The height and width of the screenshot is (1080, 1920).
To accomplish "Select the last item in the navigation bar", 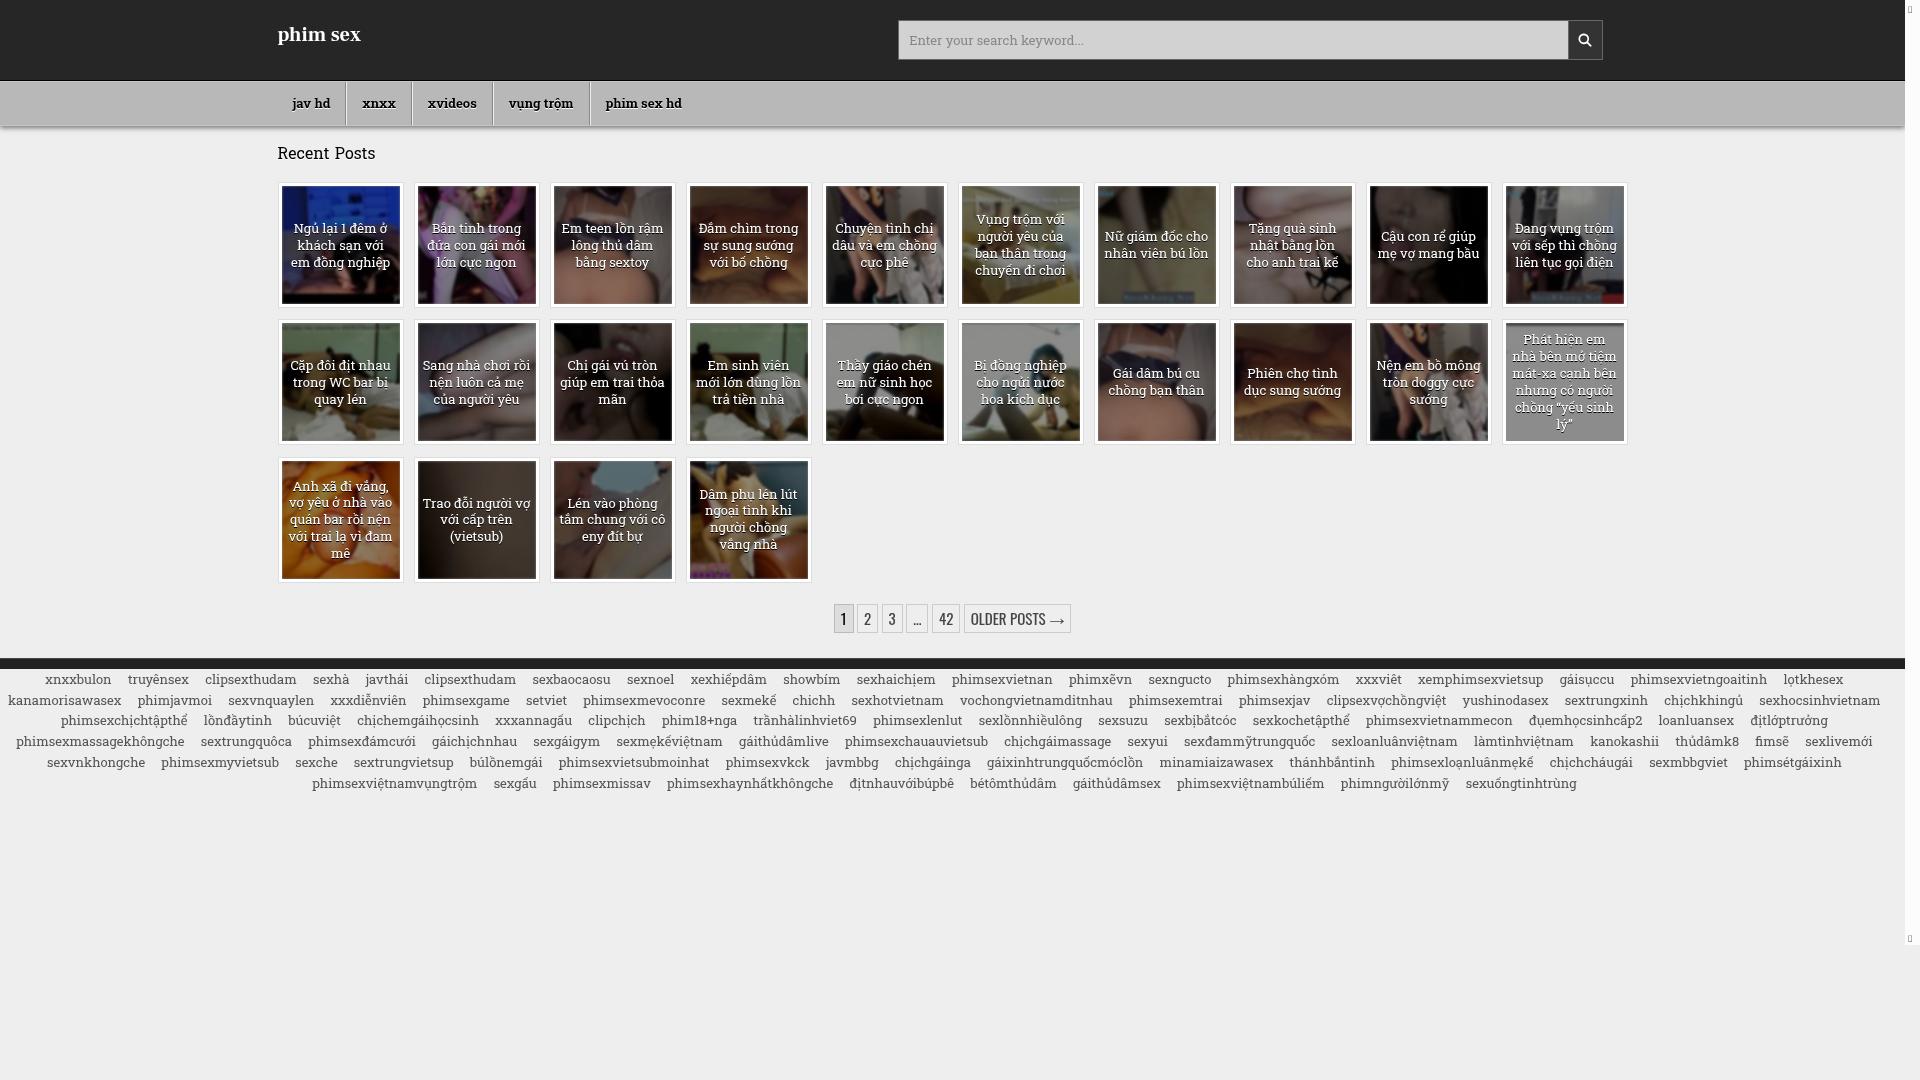I will coord(643,103).
